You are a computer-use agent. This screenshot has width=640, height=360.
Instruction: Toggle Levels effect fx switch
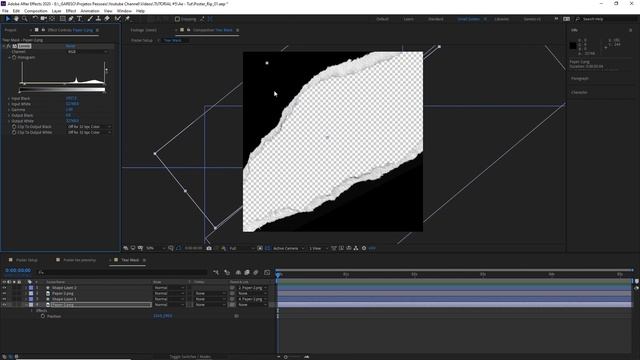pos(9,46)
